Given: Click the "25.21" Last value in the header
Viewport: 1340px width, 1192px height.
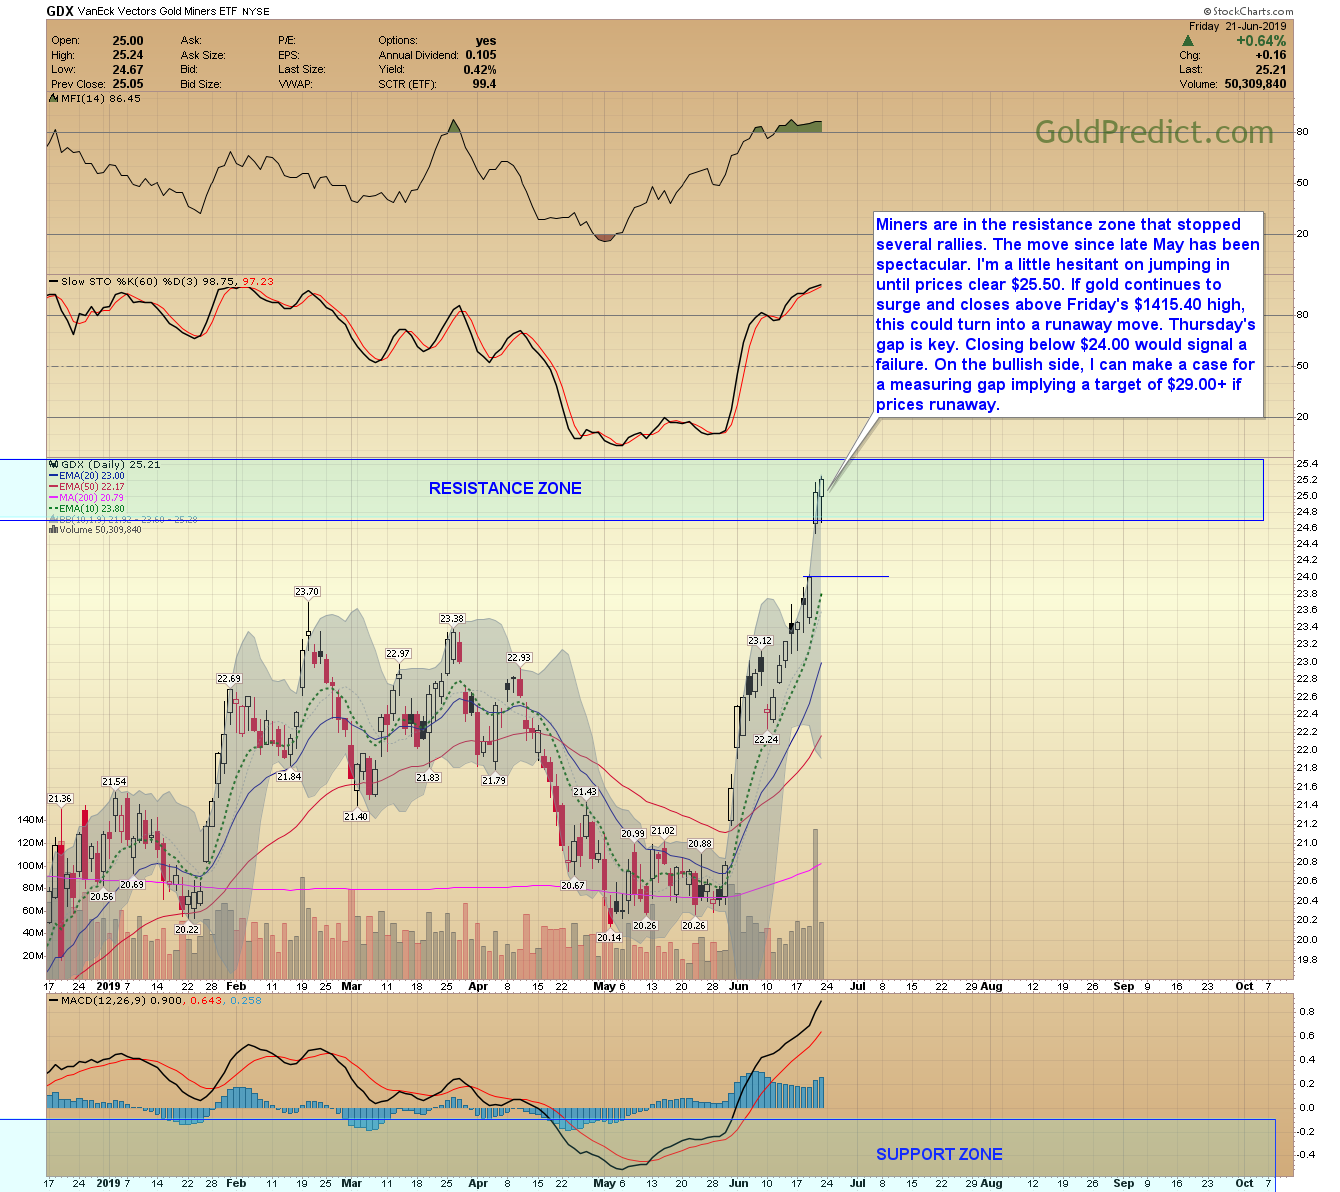Looking at the screenshot, I should 1271,70.
